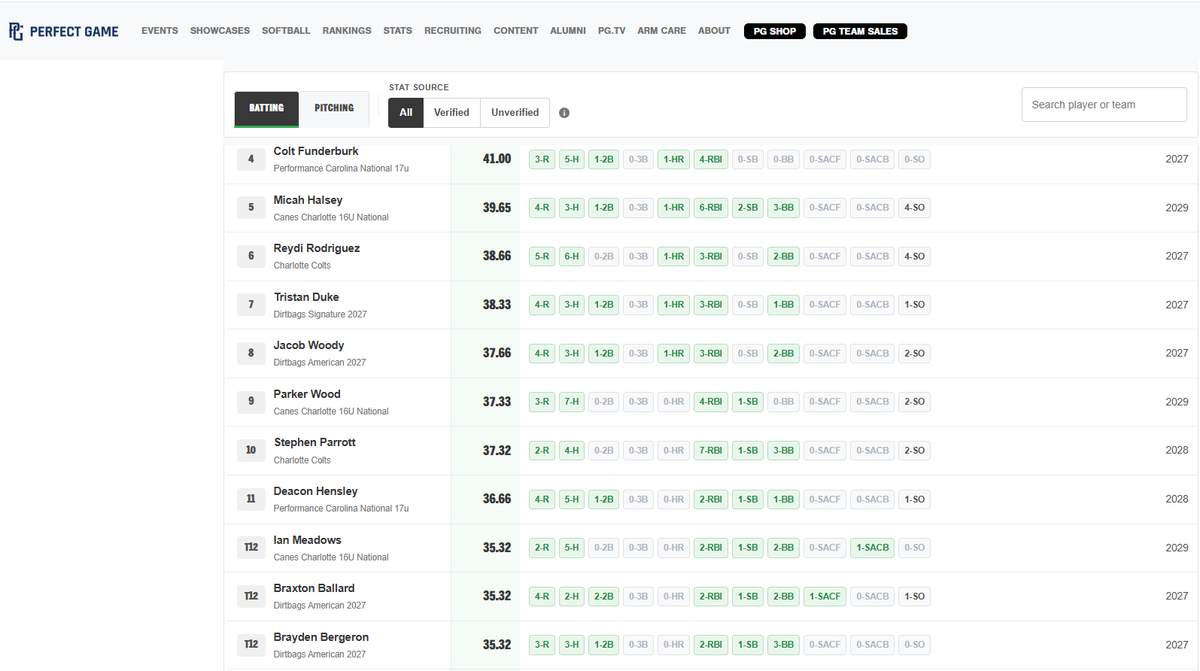Screen dimensions: 1200x671
Task: Visit the Alumni section
Action: [x=568, y=31]
